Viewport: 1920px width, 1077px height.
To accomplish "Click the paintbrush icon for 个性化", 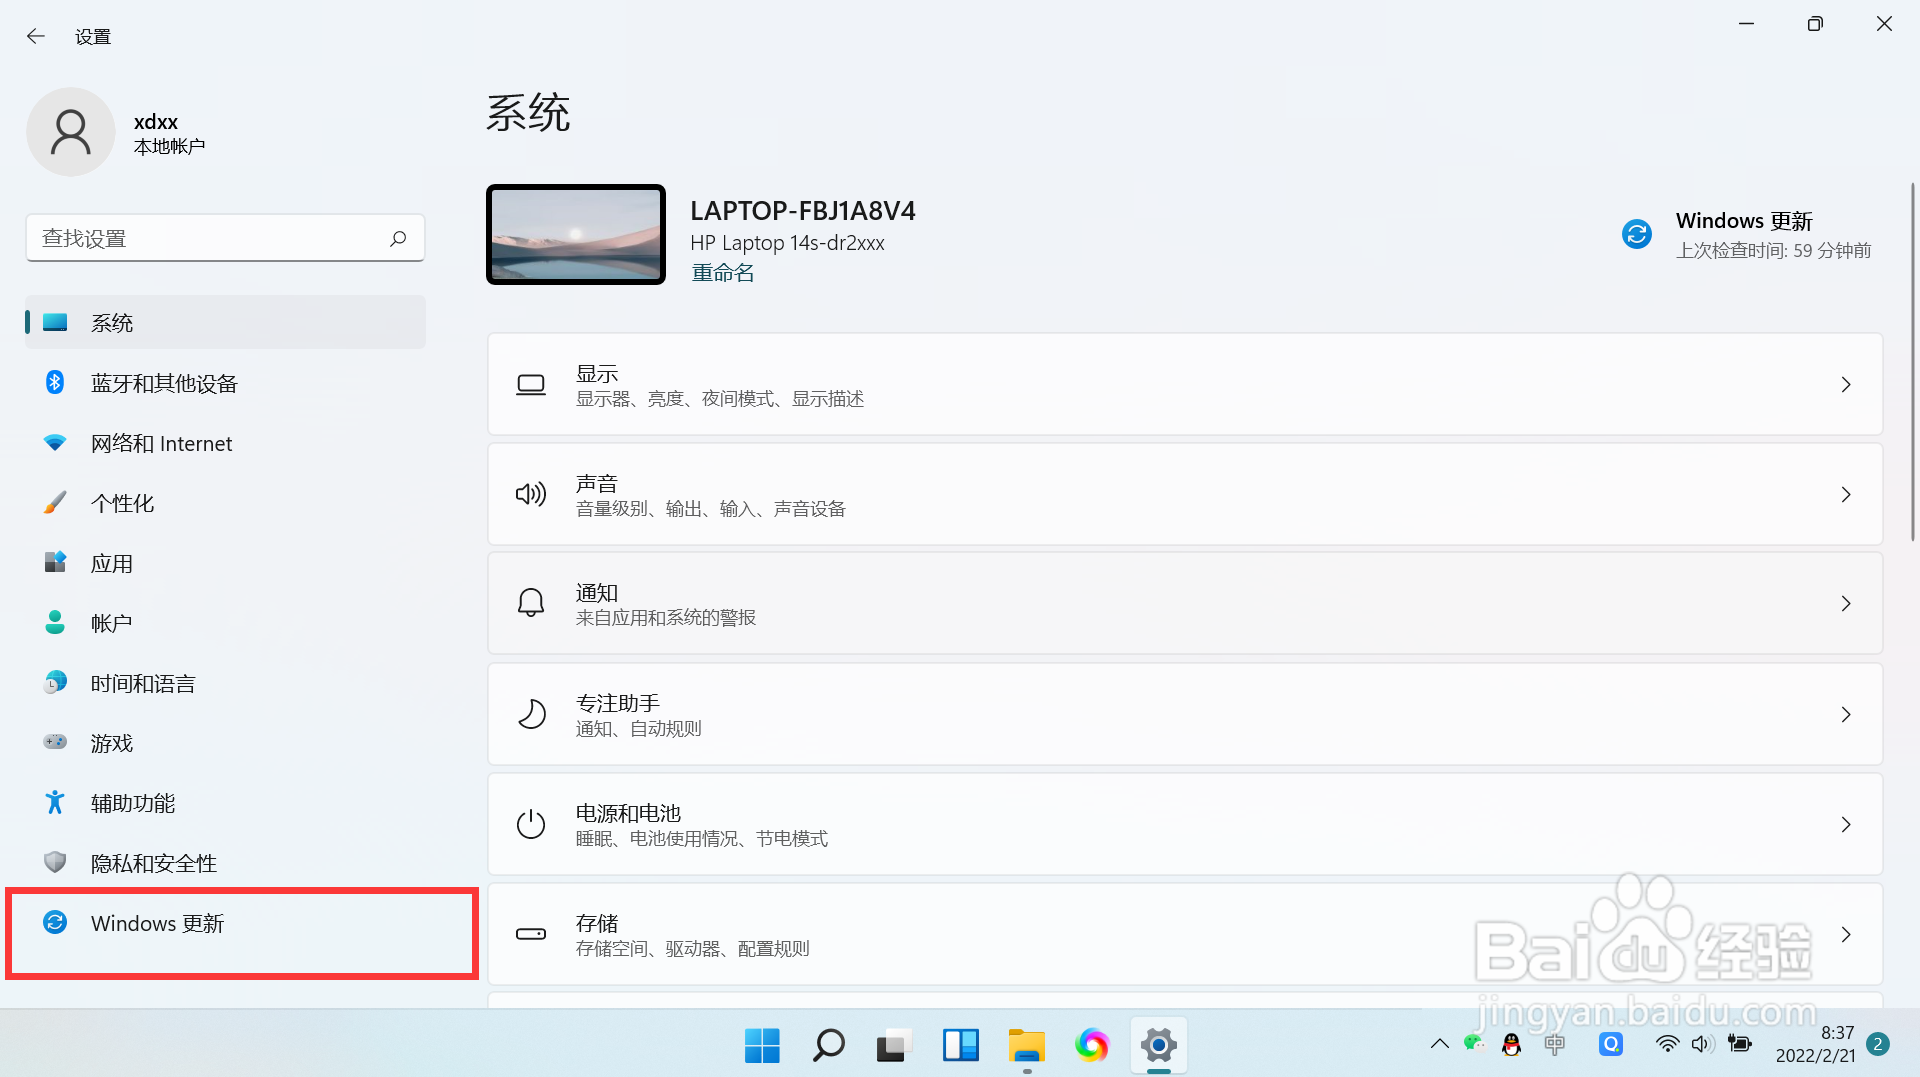I will point(55,502).
